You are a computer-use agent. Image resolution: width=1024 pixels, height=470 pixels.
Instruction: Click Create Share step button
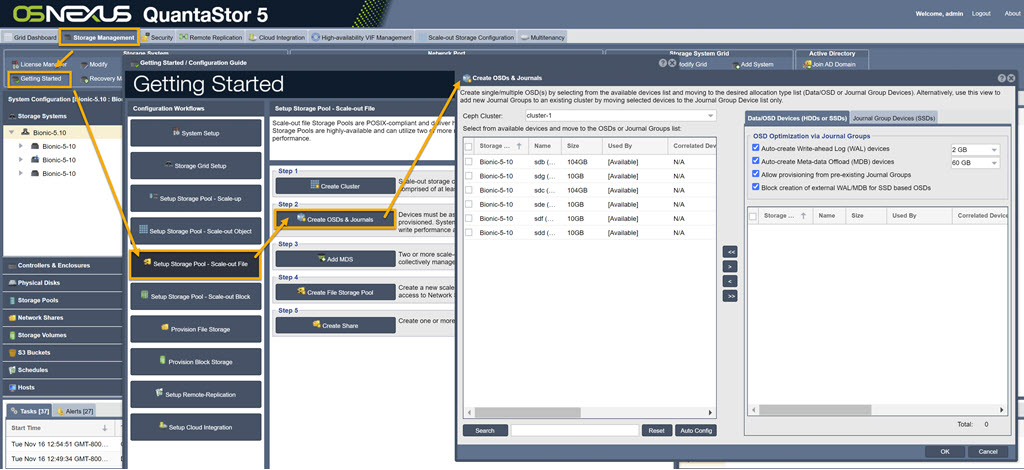[336, 325]
